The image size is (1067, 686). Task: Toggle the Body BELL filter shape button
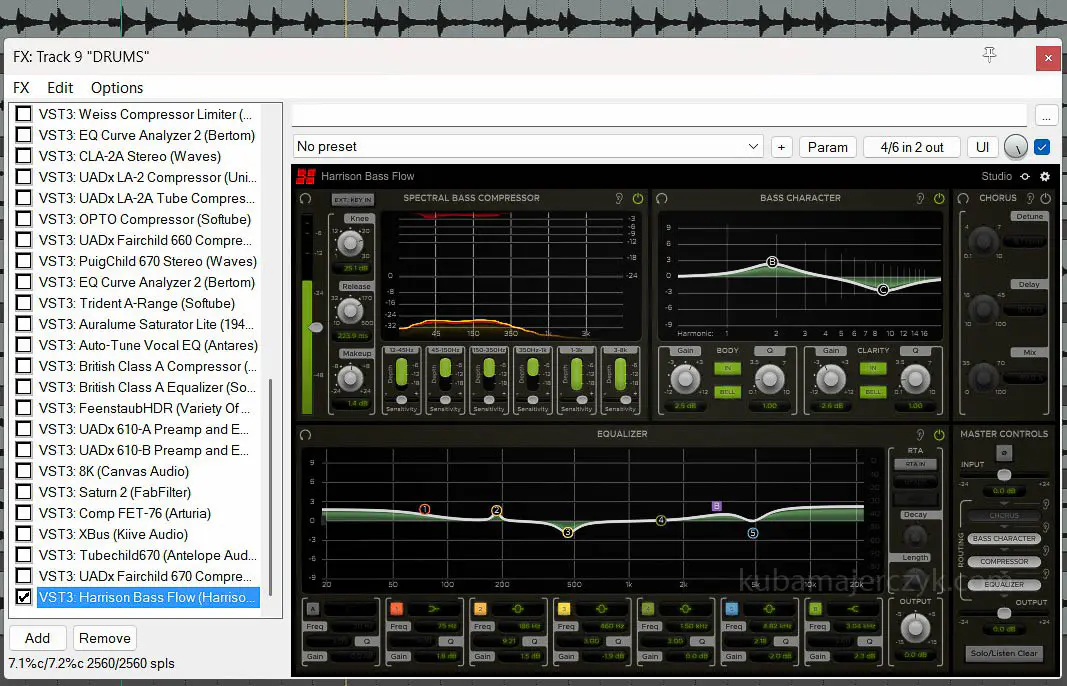click(727, 391)
